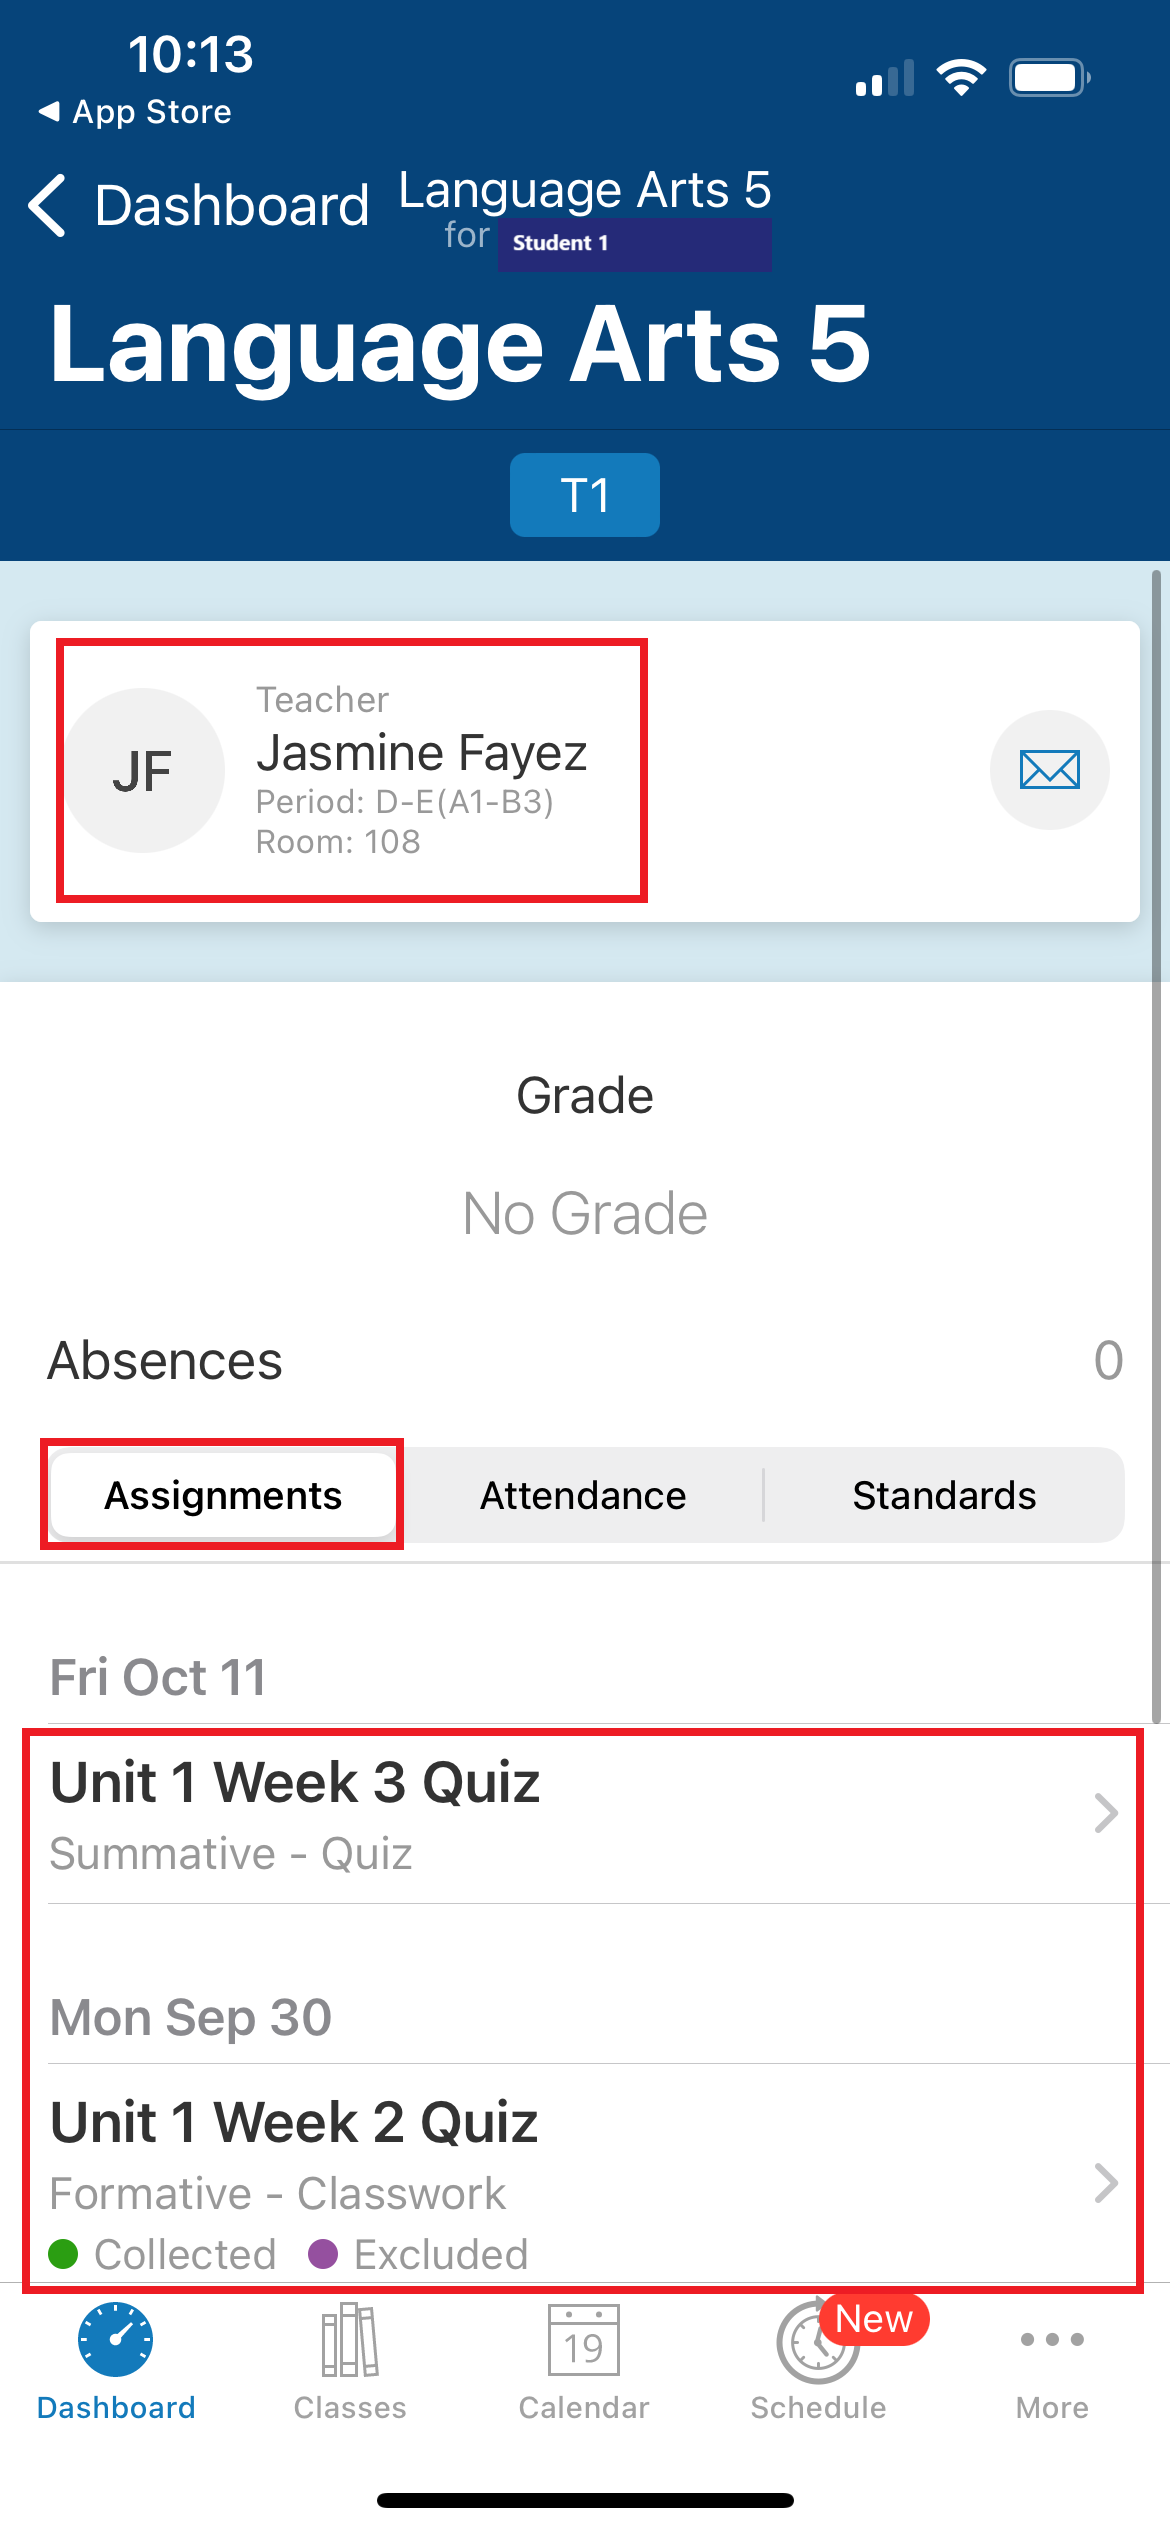Open the Schedule clock icon
Screen dimensions: 1170x2532
point(818,2342)
